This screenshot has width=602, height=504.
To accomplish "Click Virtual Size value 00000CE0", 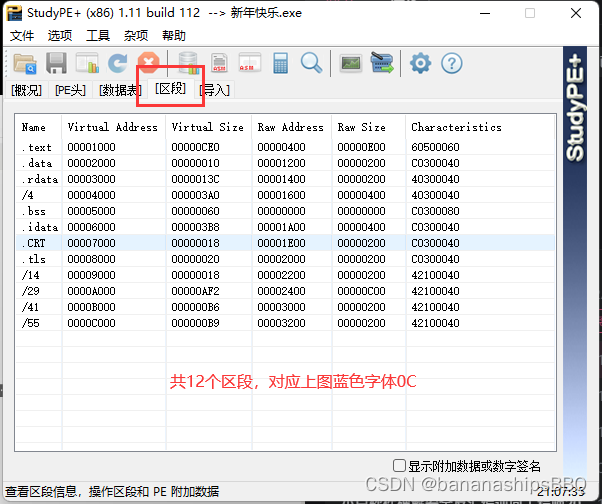I will pyautogui.click(x=195, y=147).
